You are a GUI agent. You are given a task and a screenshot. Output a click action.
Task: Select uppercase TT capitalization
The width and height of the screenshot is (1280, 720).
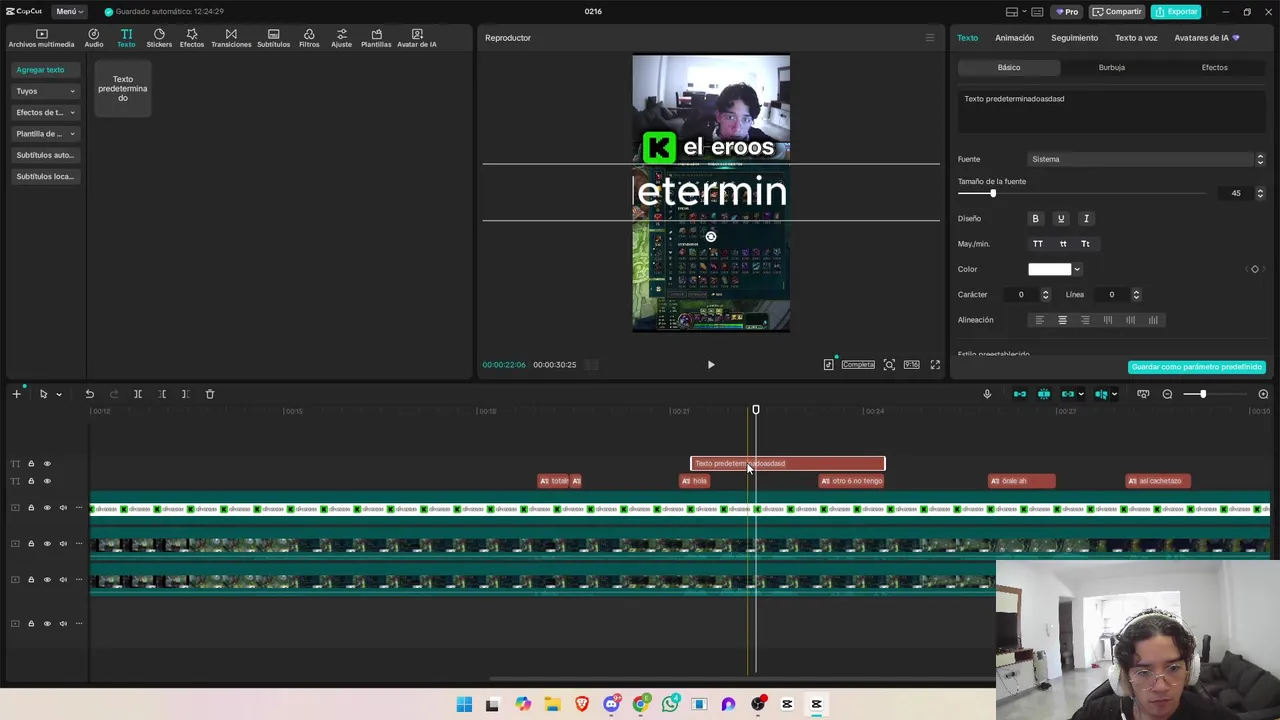click(1038, 244)
